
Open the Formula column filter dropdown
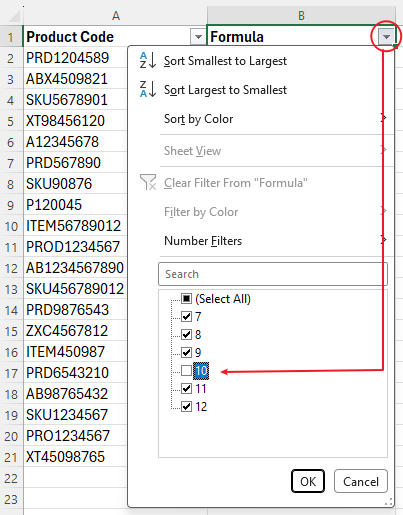pyautogui.click(x=386, y=36)
